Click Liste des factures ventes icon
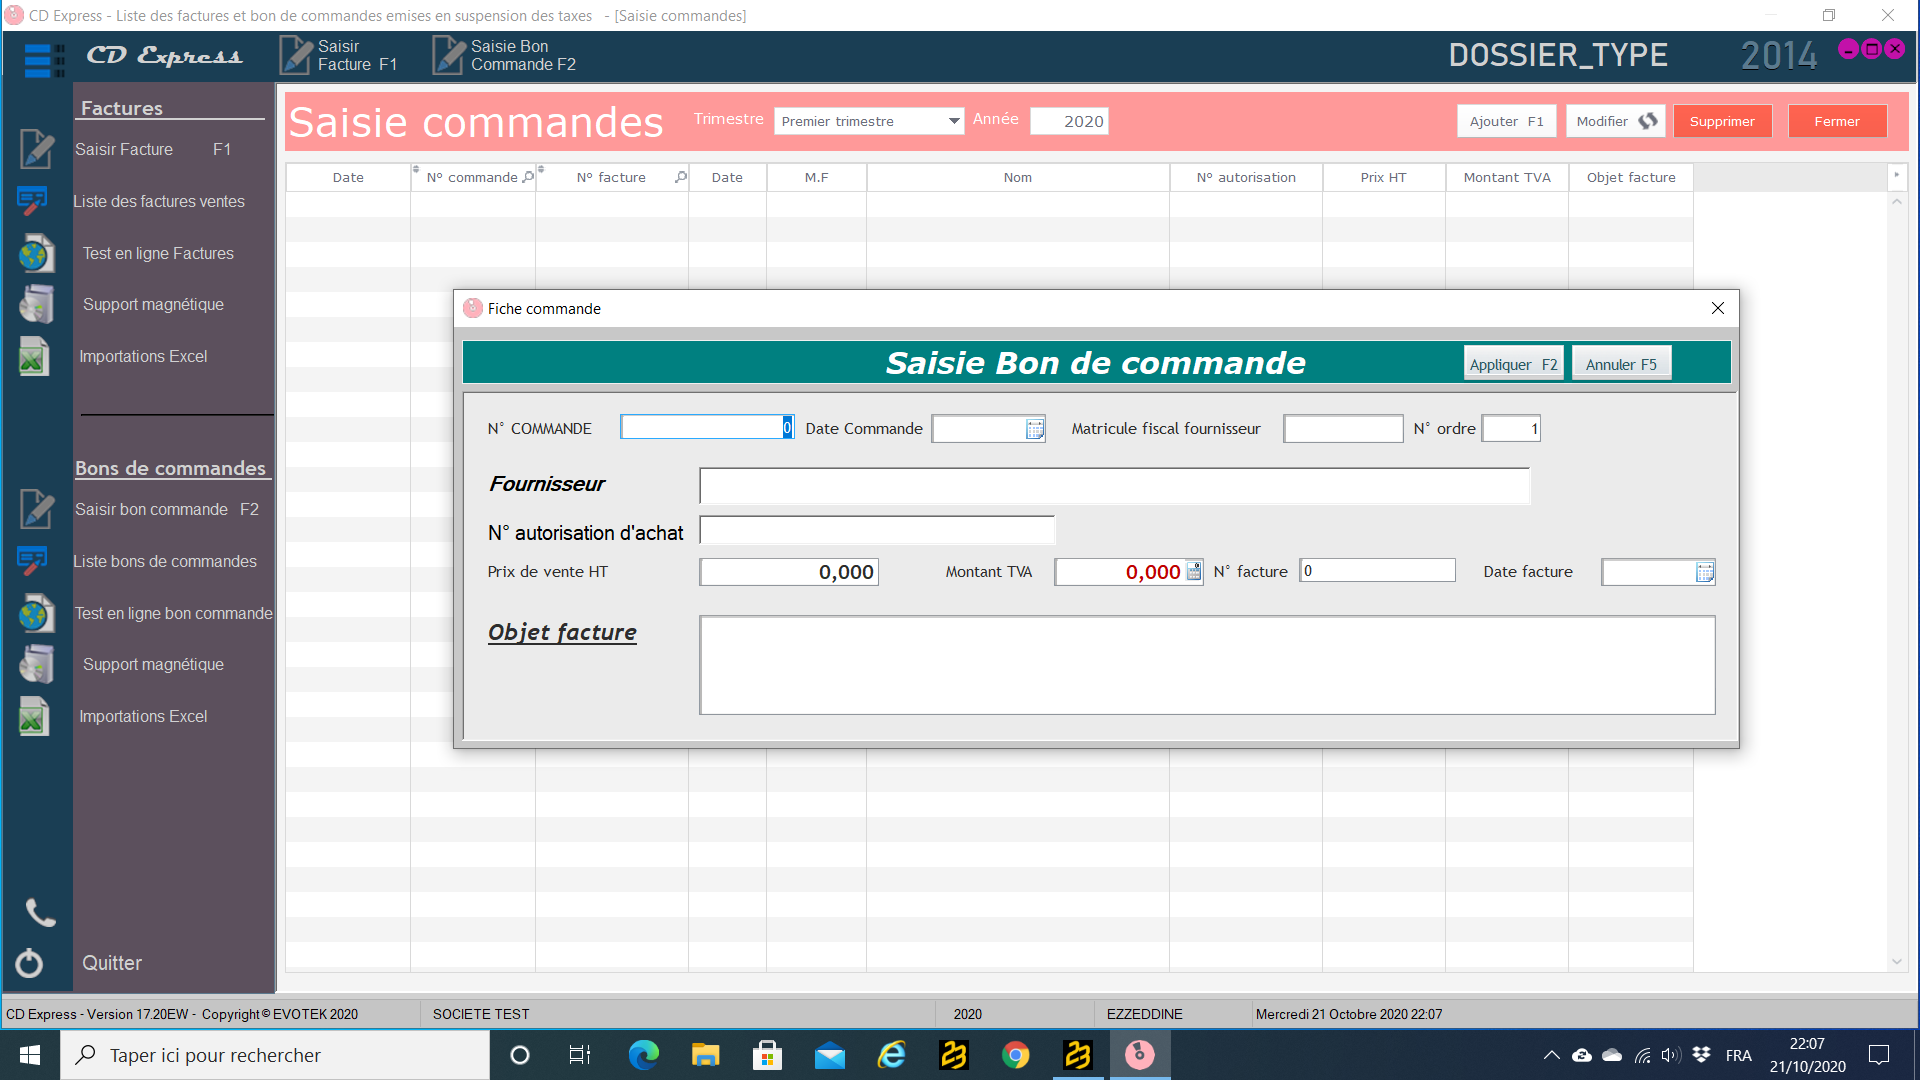Screen dimensions: 1920x1080 pyautogui.click(x=32, y=201)
